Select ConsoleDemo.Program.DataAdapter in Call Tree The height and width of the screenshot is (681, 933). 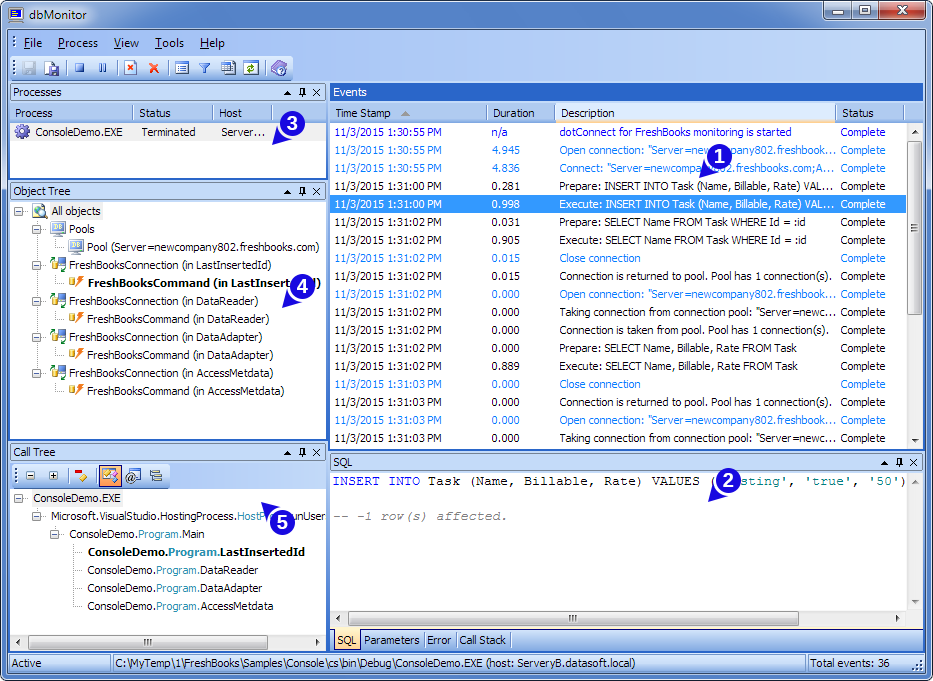point(174,588)
